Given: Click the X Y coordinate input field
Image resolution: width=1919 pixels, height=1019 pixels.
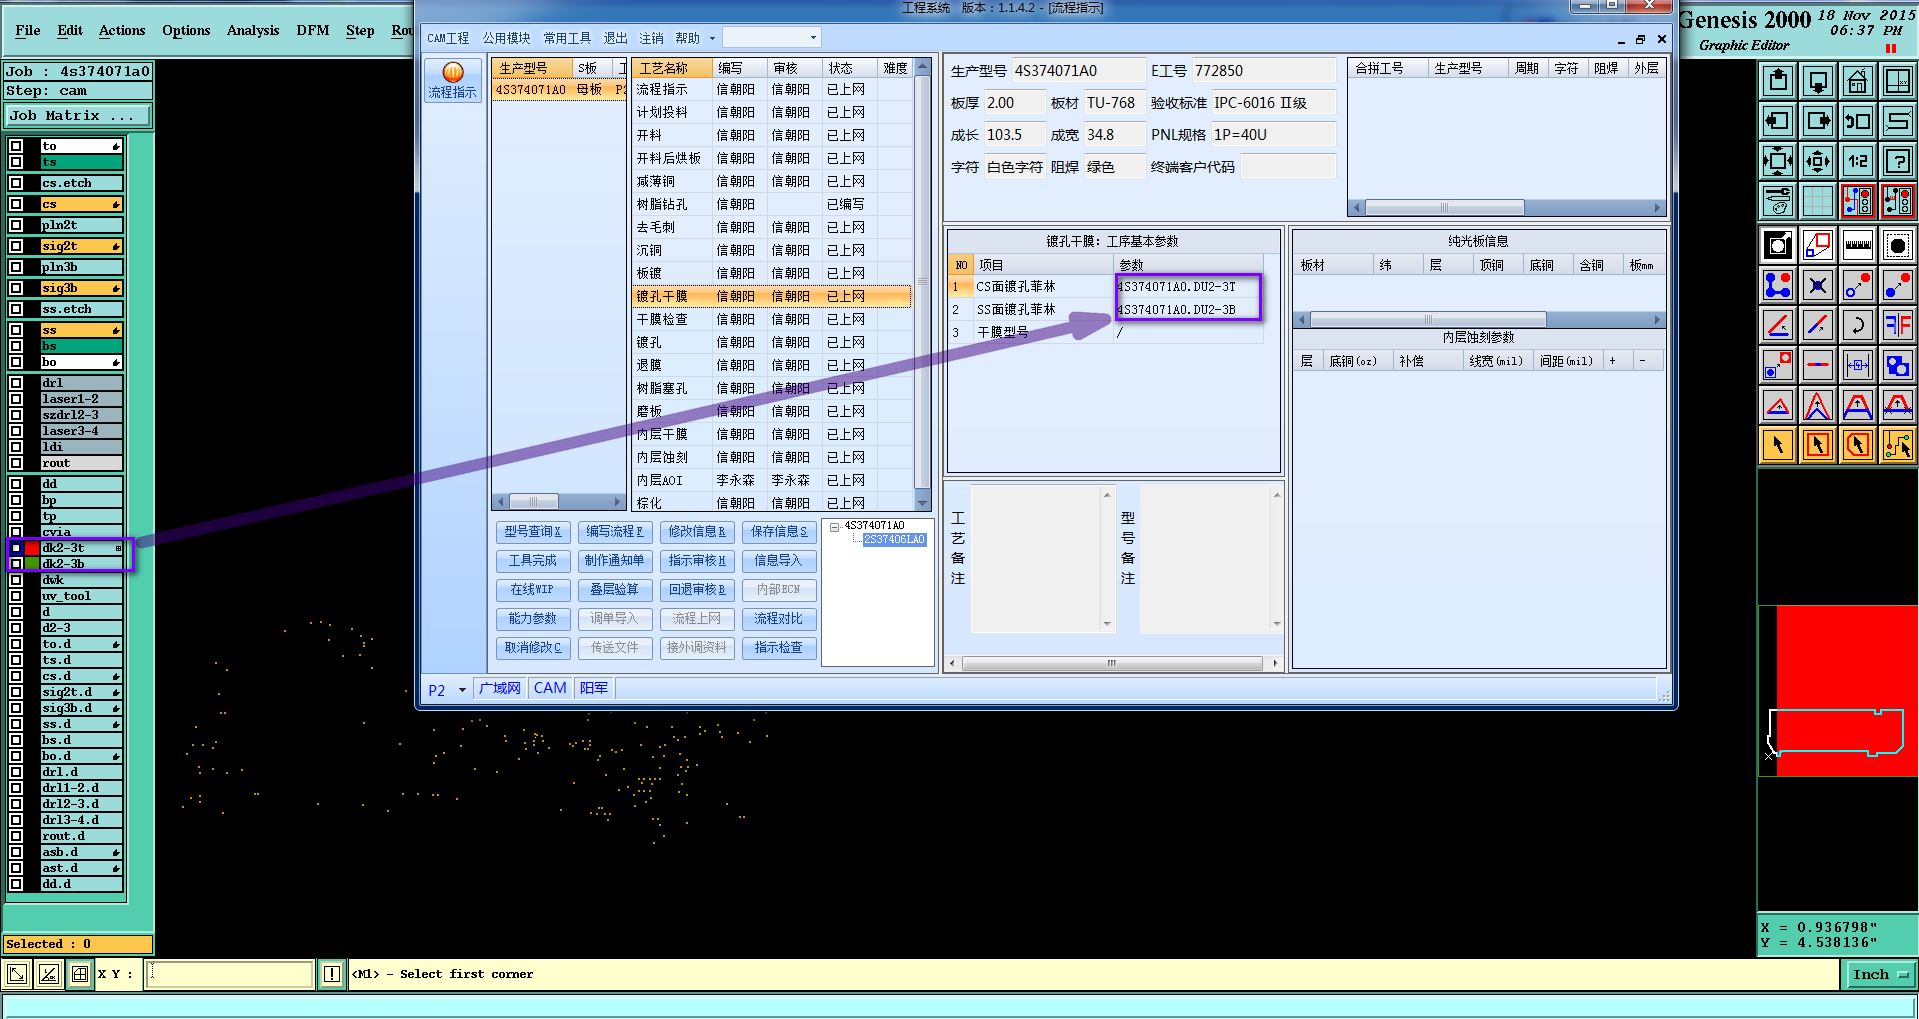Looking at the screenshot, I should 230,974.
